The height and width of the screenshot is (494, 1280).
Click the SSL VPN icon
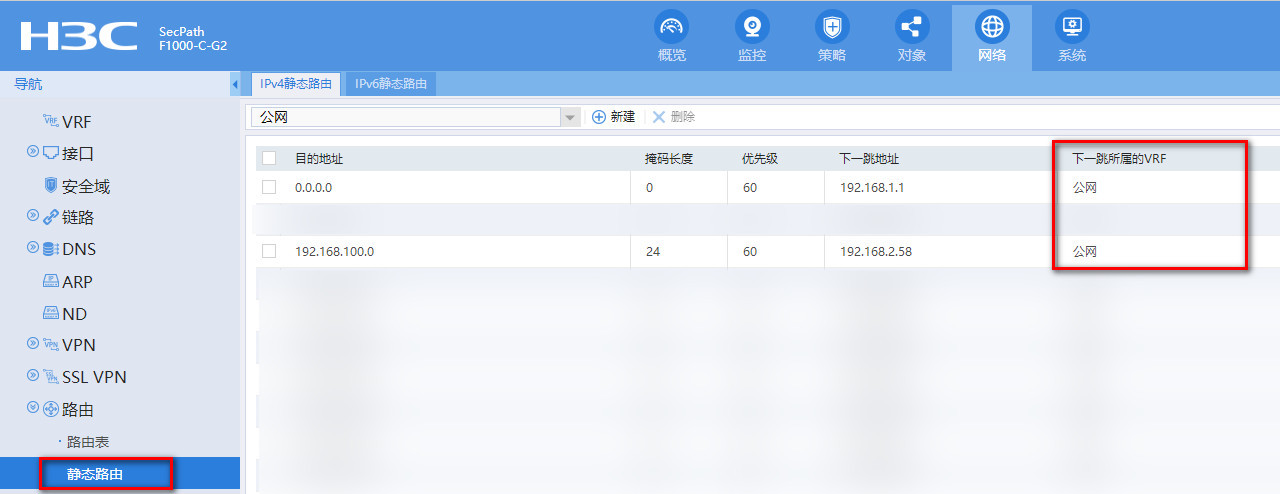(51, 377)
